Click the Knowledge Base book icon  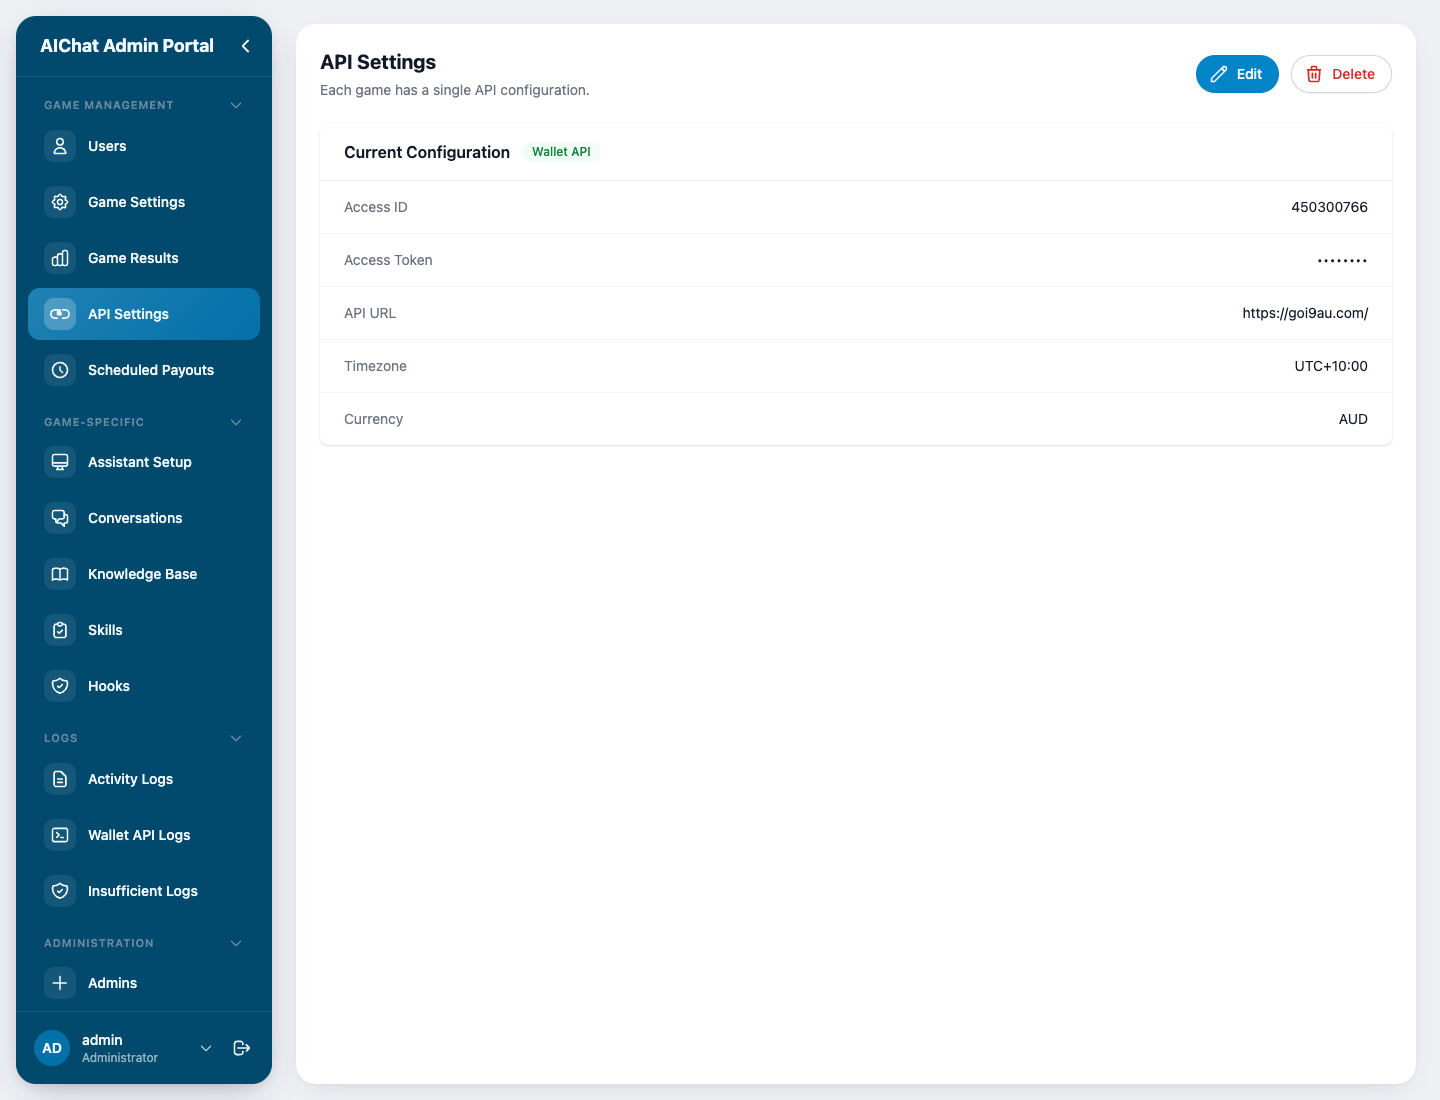pos(60,574)
